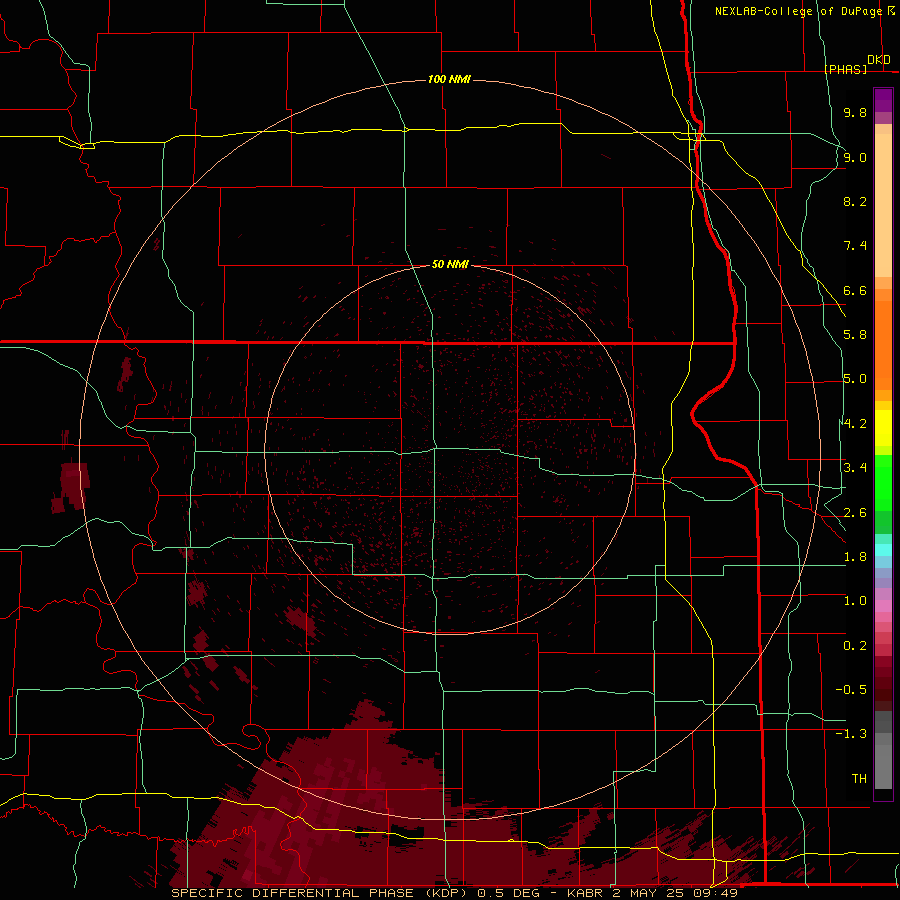Click the -1.3 scale value
The height and width of the screenshot is (900, 900).
coord(851,734)
